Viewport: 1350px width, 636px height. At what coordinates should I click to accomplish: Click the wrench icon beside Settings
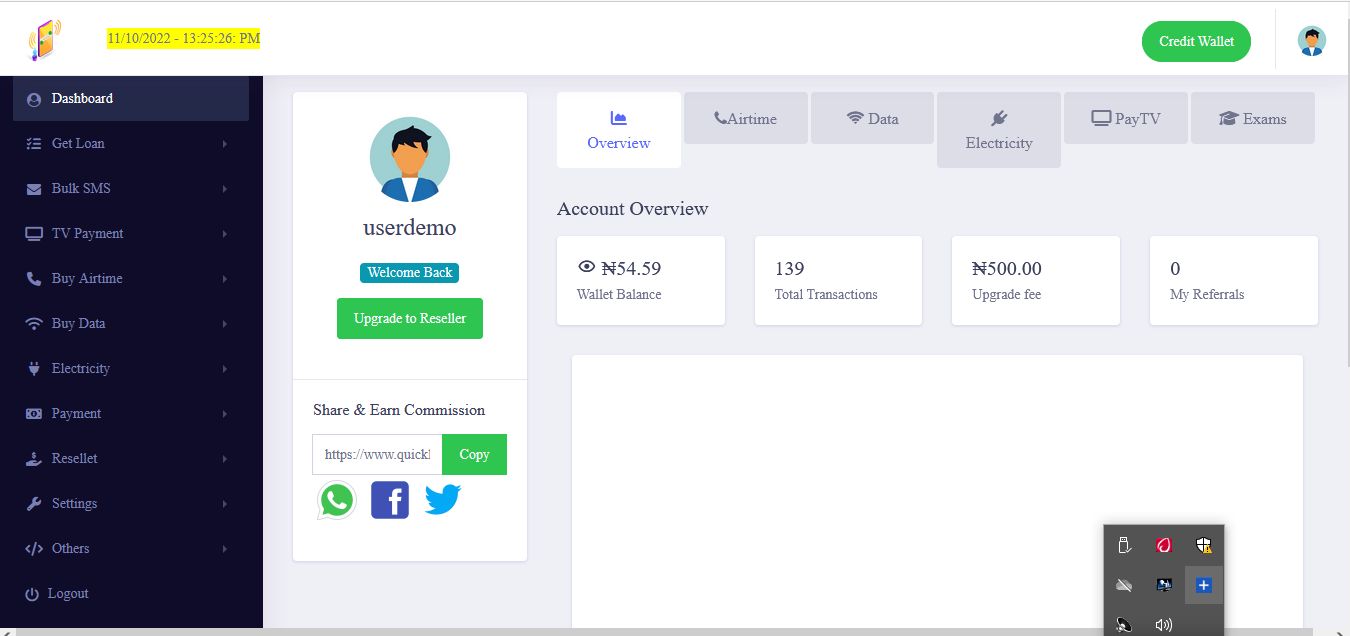click(33, 503)
